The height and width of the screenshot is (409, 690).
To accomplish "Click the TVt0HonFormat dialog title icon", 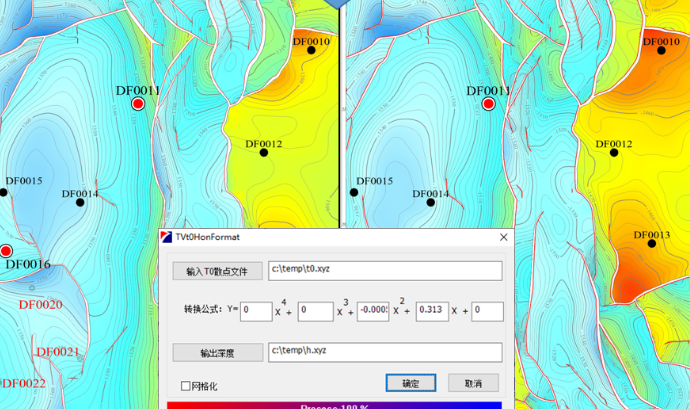I will pos(166,237).
